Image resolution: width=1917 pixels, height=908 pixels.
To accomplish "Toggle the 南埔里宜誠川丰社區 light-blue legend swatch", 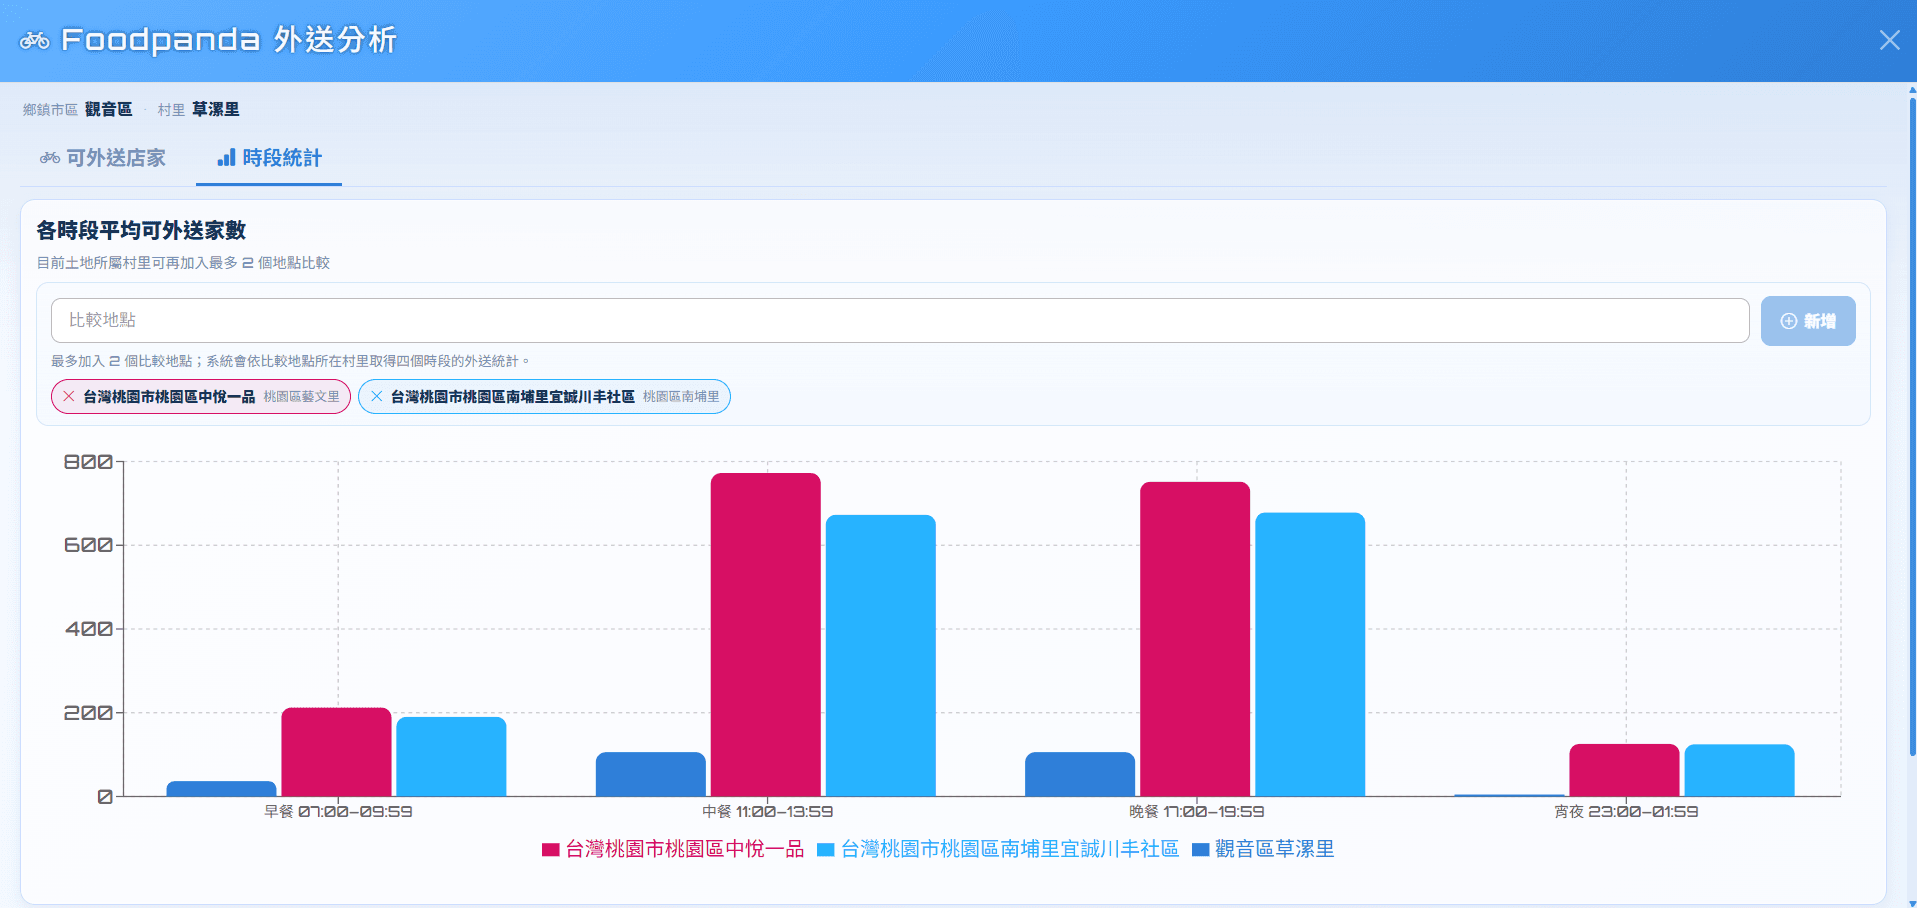I will 826,850.
